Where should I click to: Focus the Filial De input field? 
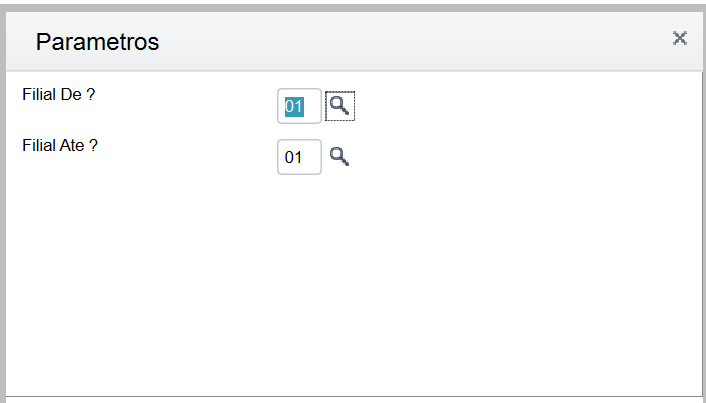[x=299, y=106]
